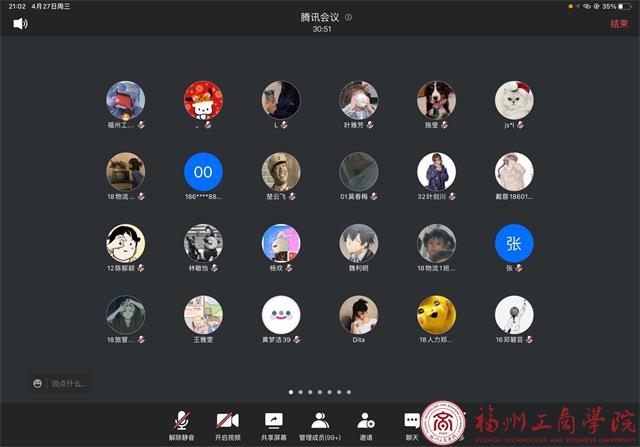Go to second page via pagination dot

point(301,392)
